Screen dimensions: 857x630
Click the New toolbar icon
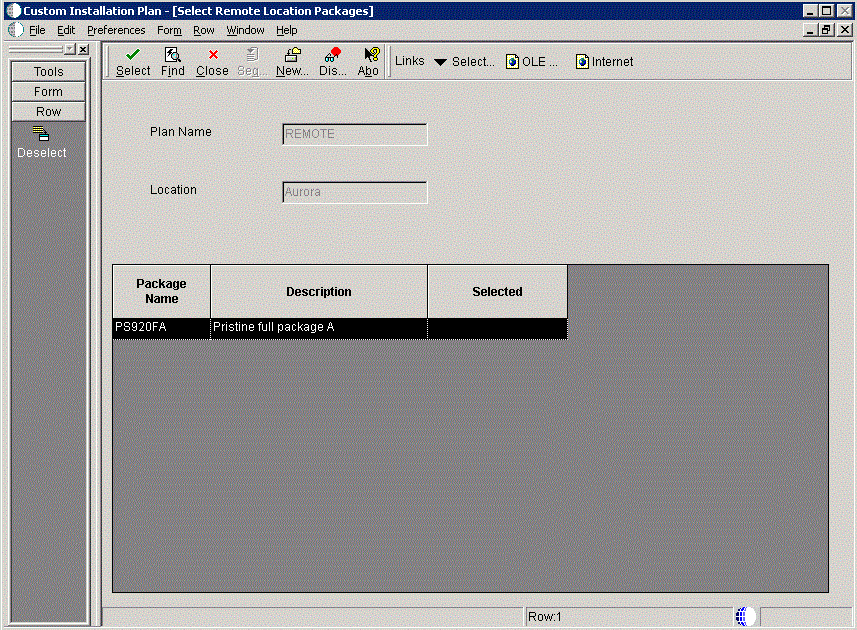point(292,54)
